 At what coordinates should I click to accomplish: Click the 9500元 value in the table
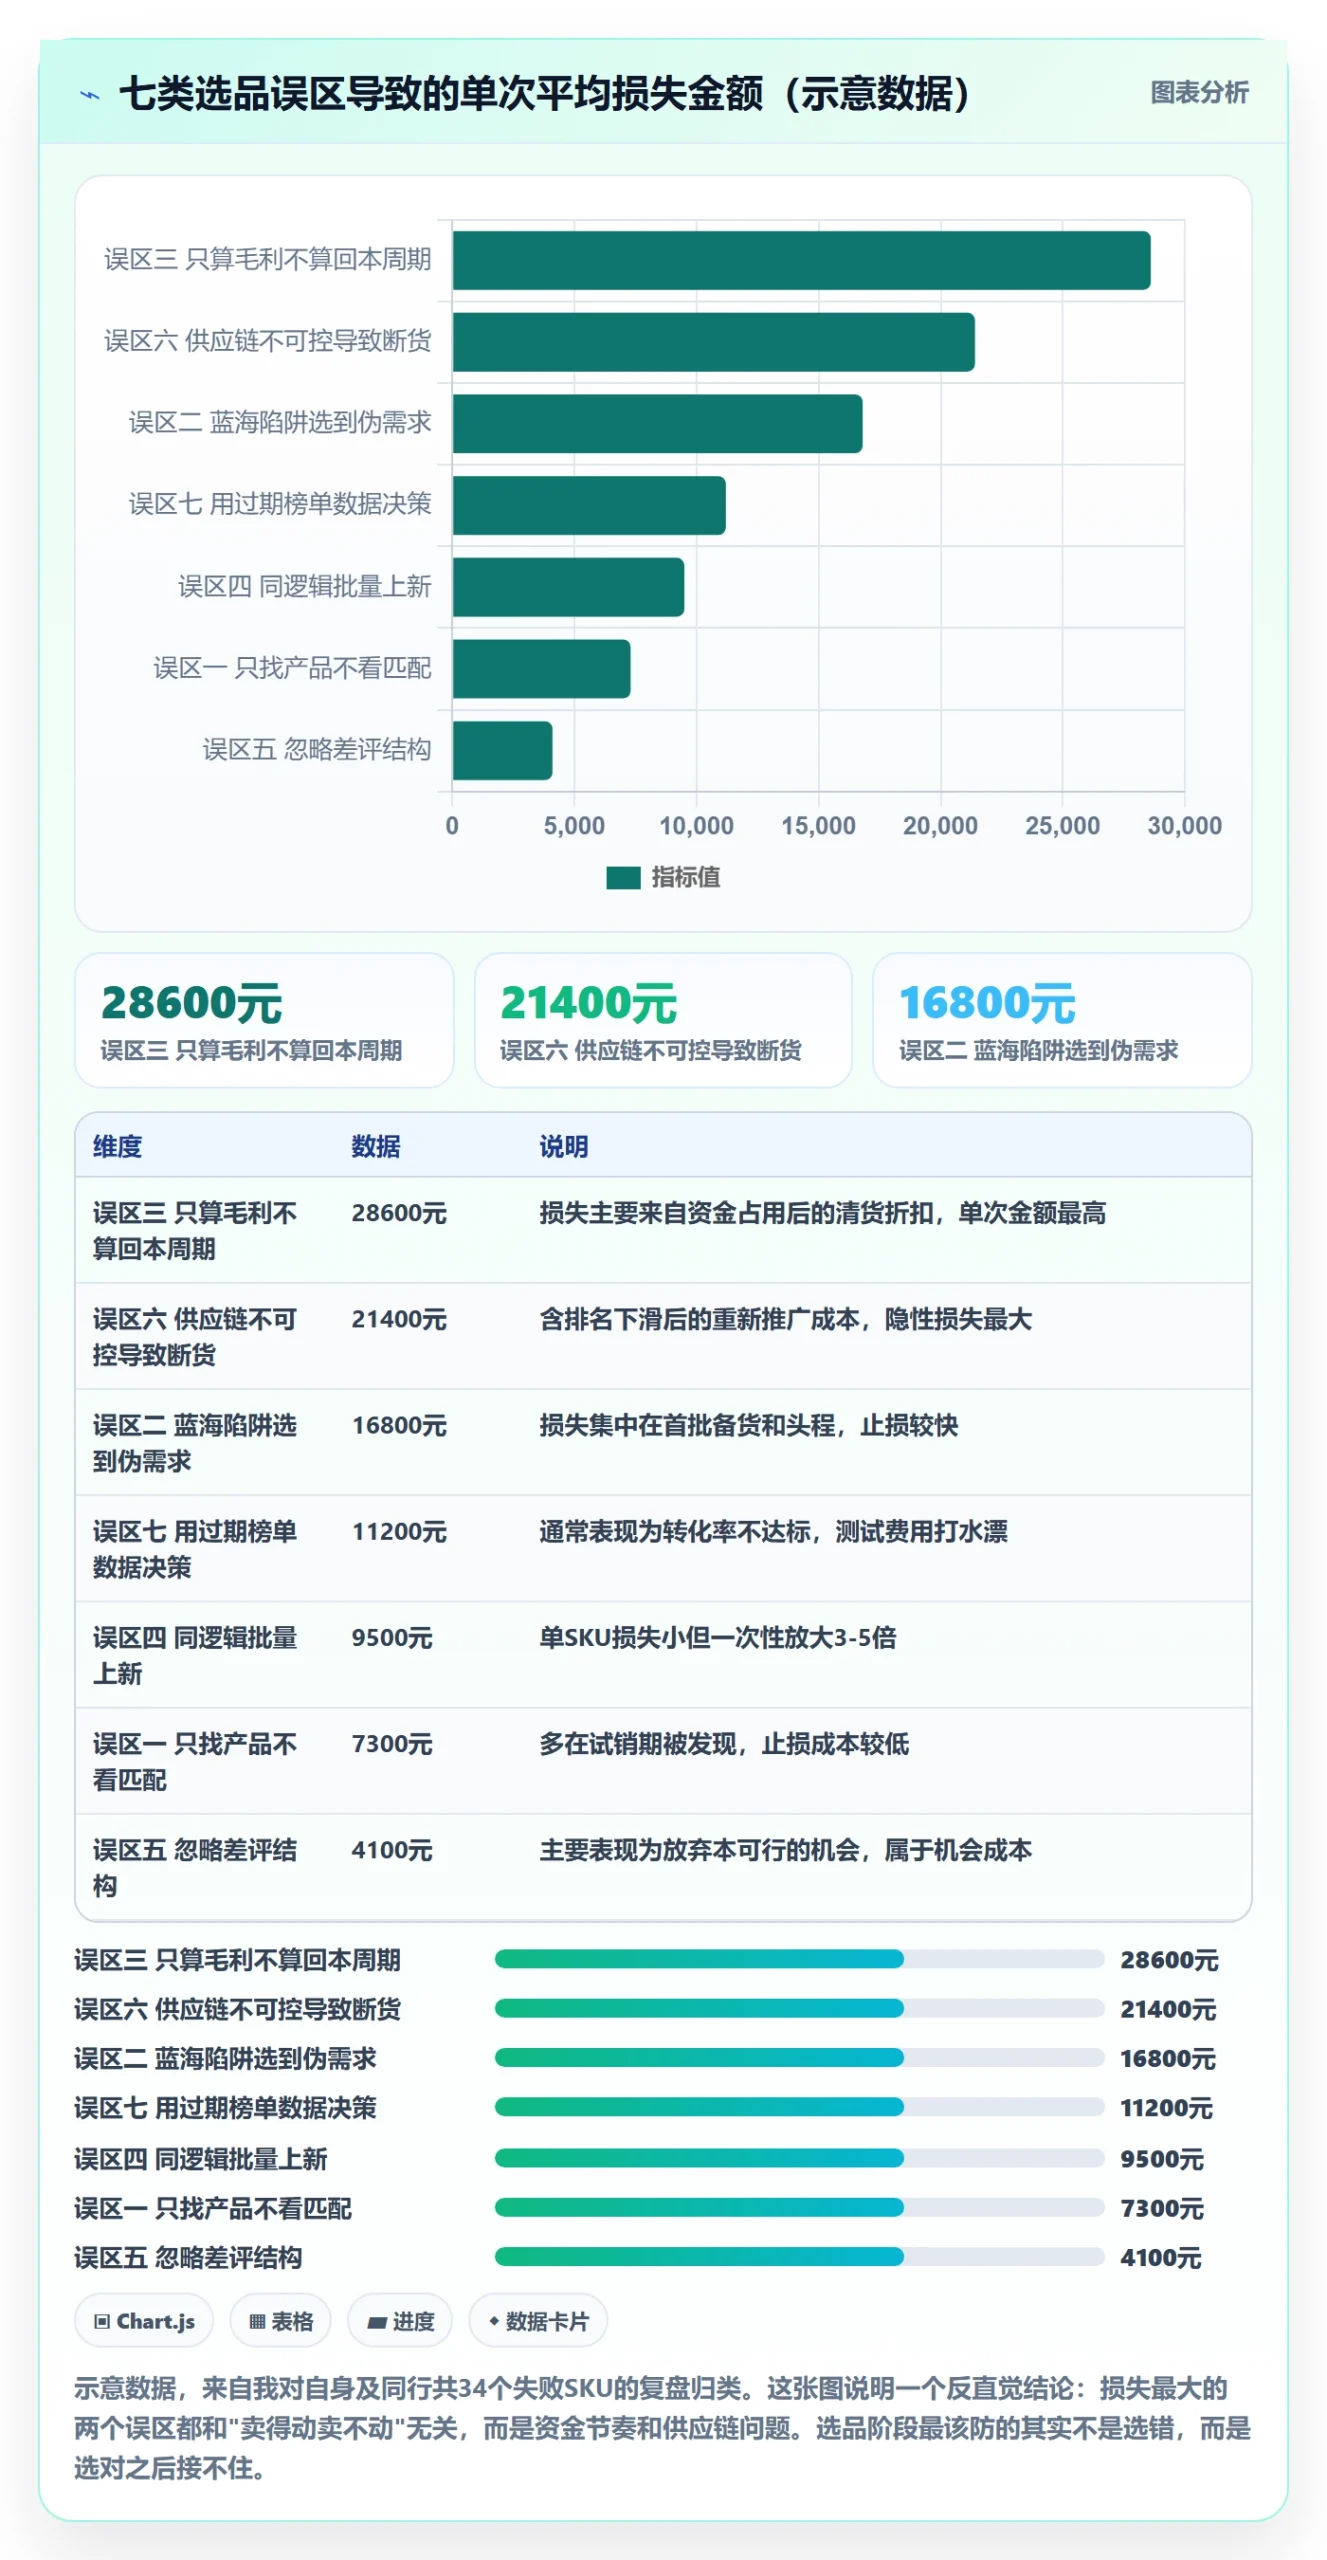[392, 1637]
